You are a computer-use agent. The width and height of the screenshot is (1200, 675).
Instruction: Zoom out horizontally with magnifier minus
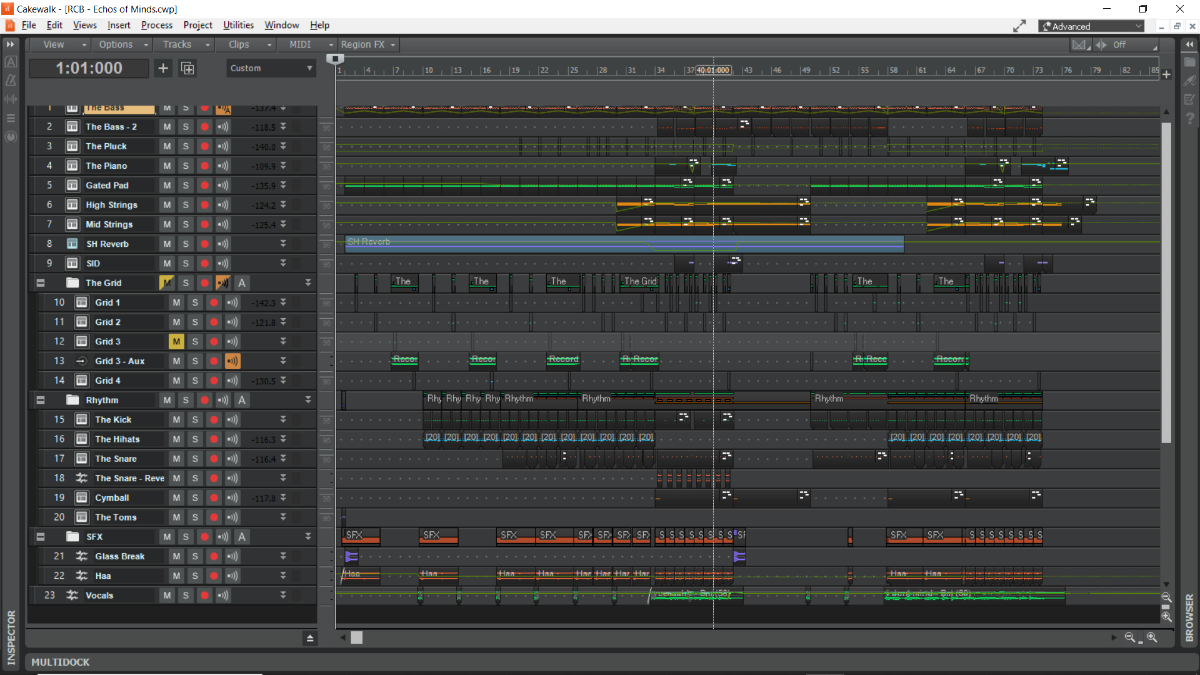click(x=1130, y=637)
